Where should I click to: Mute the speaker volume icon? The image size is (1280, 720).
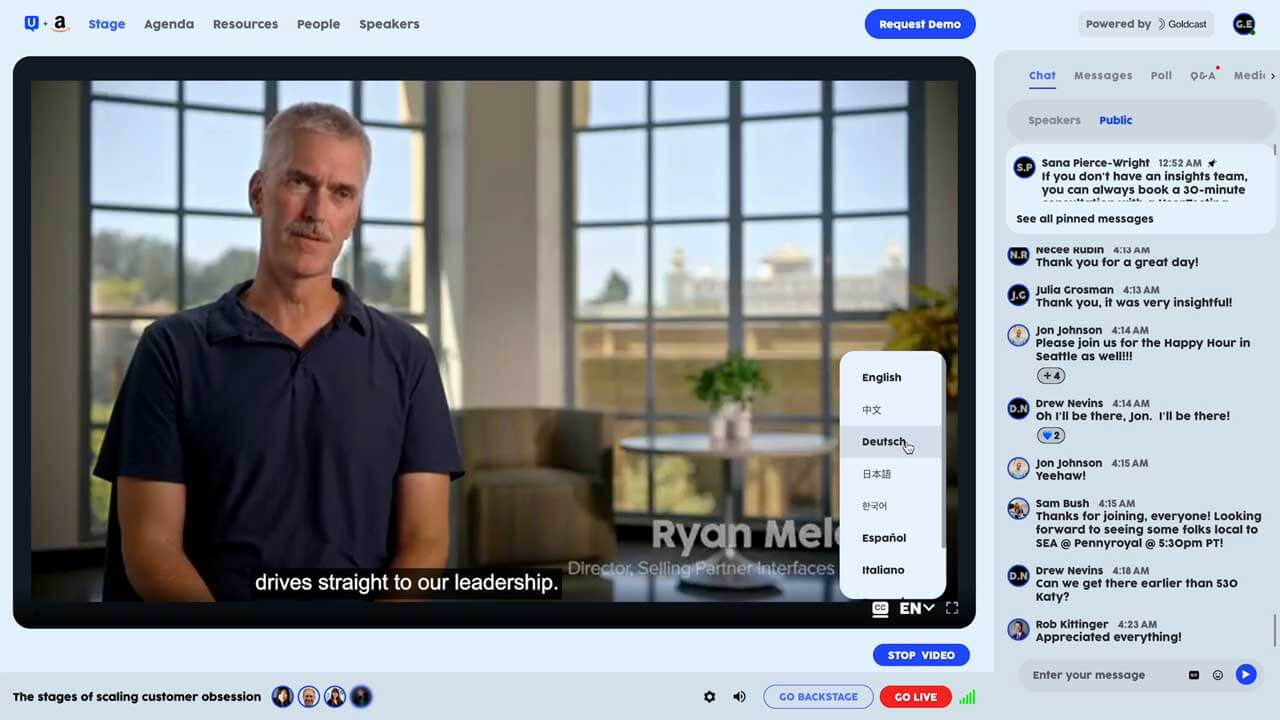point(739,697)
